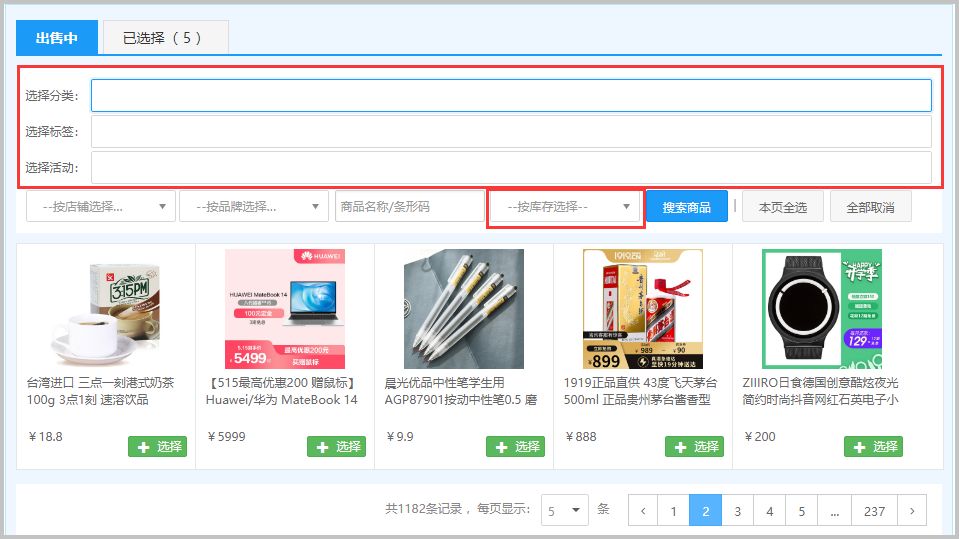Go to page 1
This screenshot has height=539, width=959.
[673, 511]
